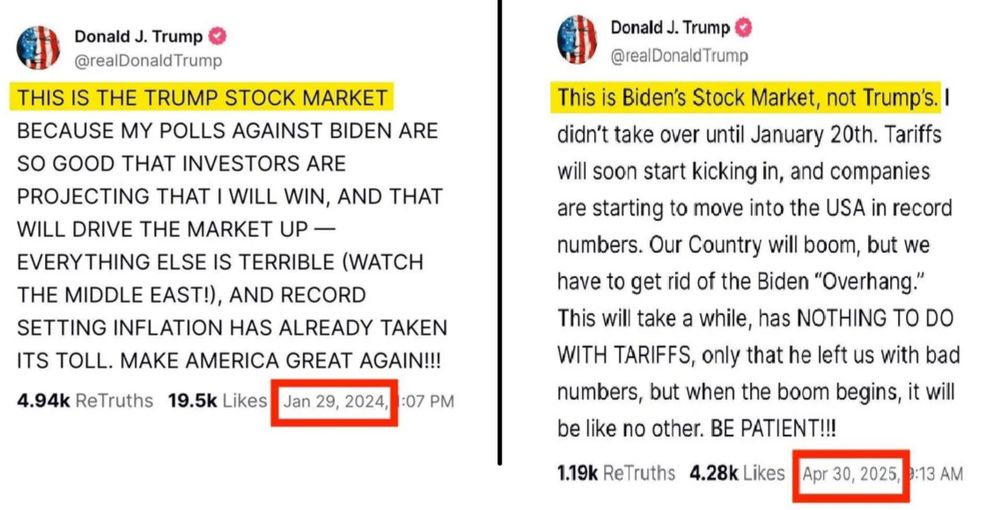Click the right post's verified badge
The height and width of the screenshot is (510, 1000).
[x=744, y=27]
